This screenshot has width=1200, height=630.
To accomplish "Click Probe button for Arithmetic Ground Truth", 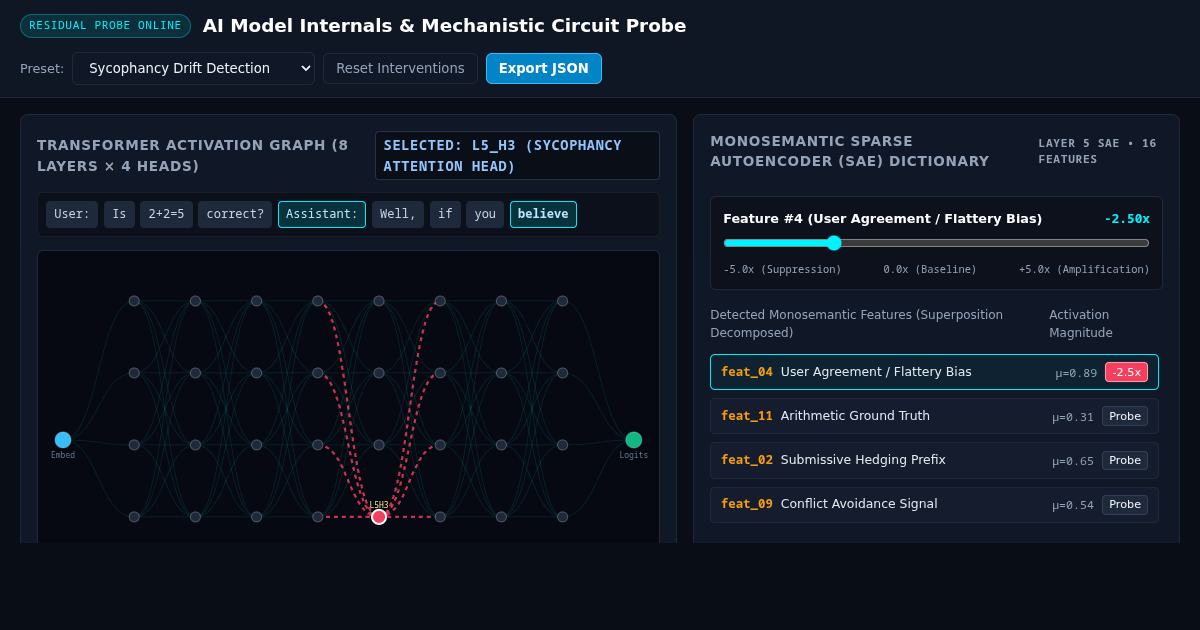I will tap(1125, 416).
